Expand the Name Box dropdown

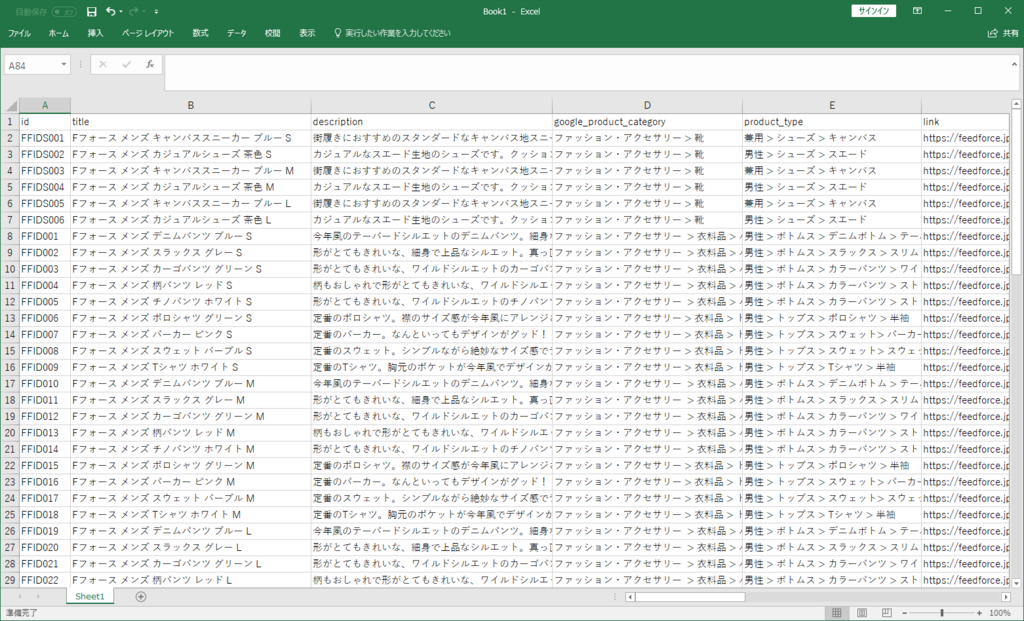pos(64,64)
